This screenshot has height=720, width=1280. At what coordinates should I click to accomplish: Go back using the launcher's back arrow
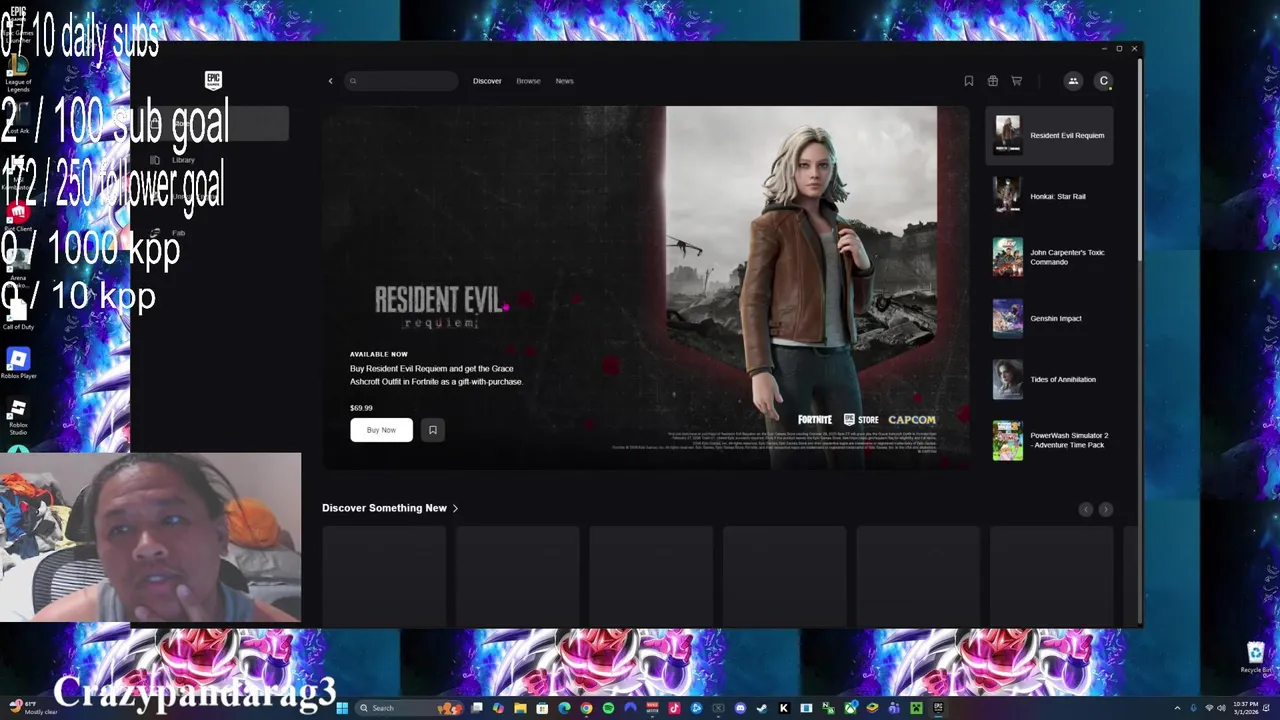(x=330, y=81)
